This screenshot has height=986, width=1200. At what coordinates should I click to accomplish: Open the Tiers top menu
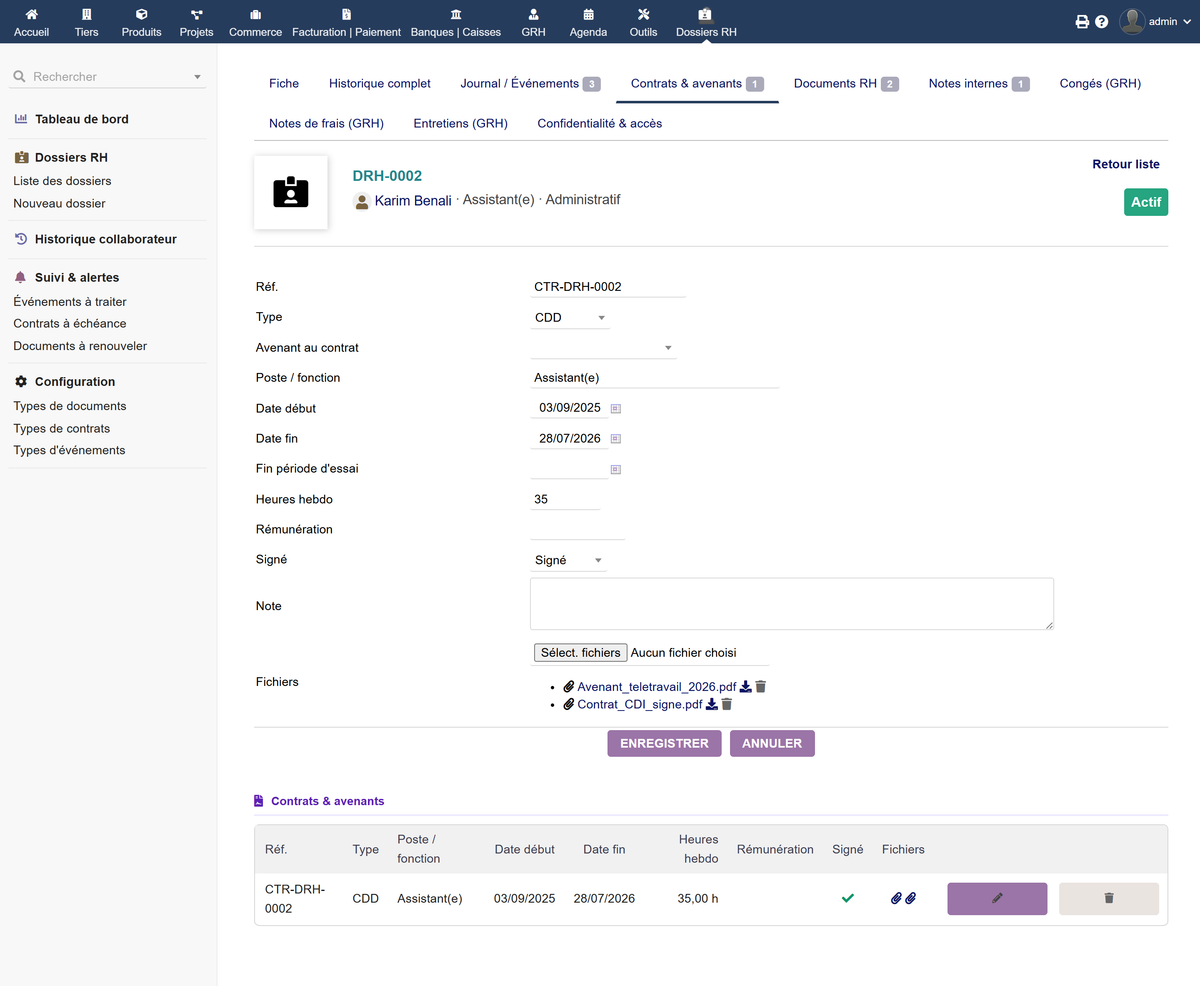point(86,22)
